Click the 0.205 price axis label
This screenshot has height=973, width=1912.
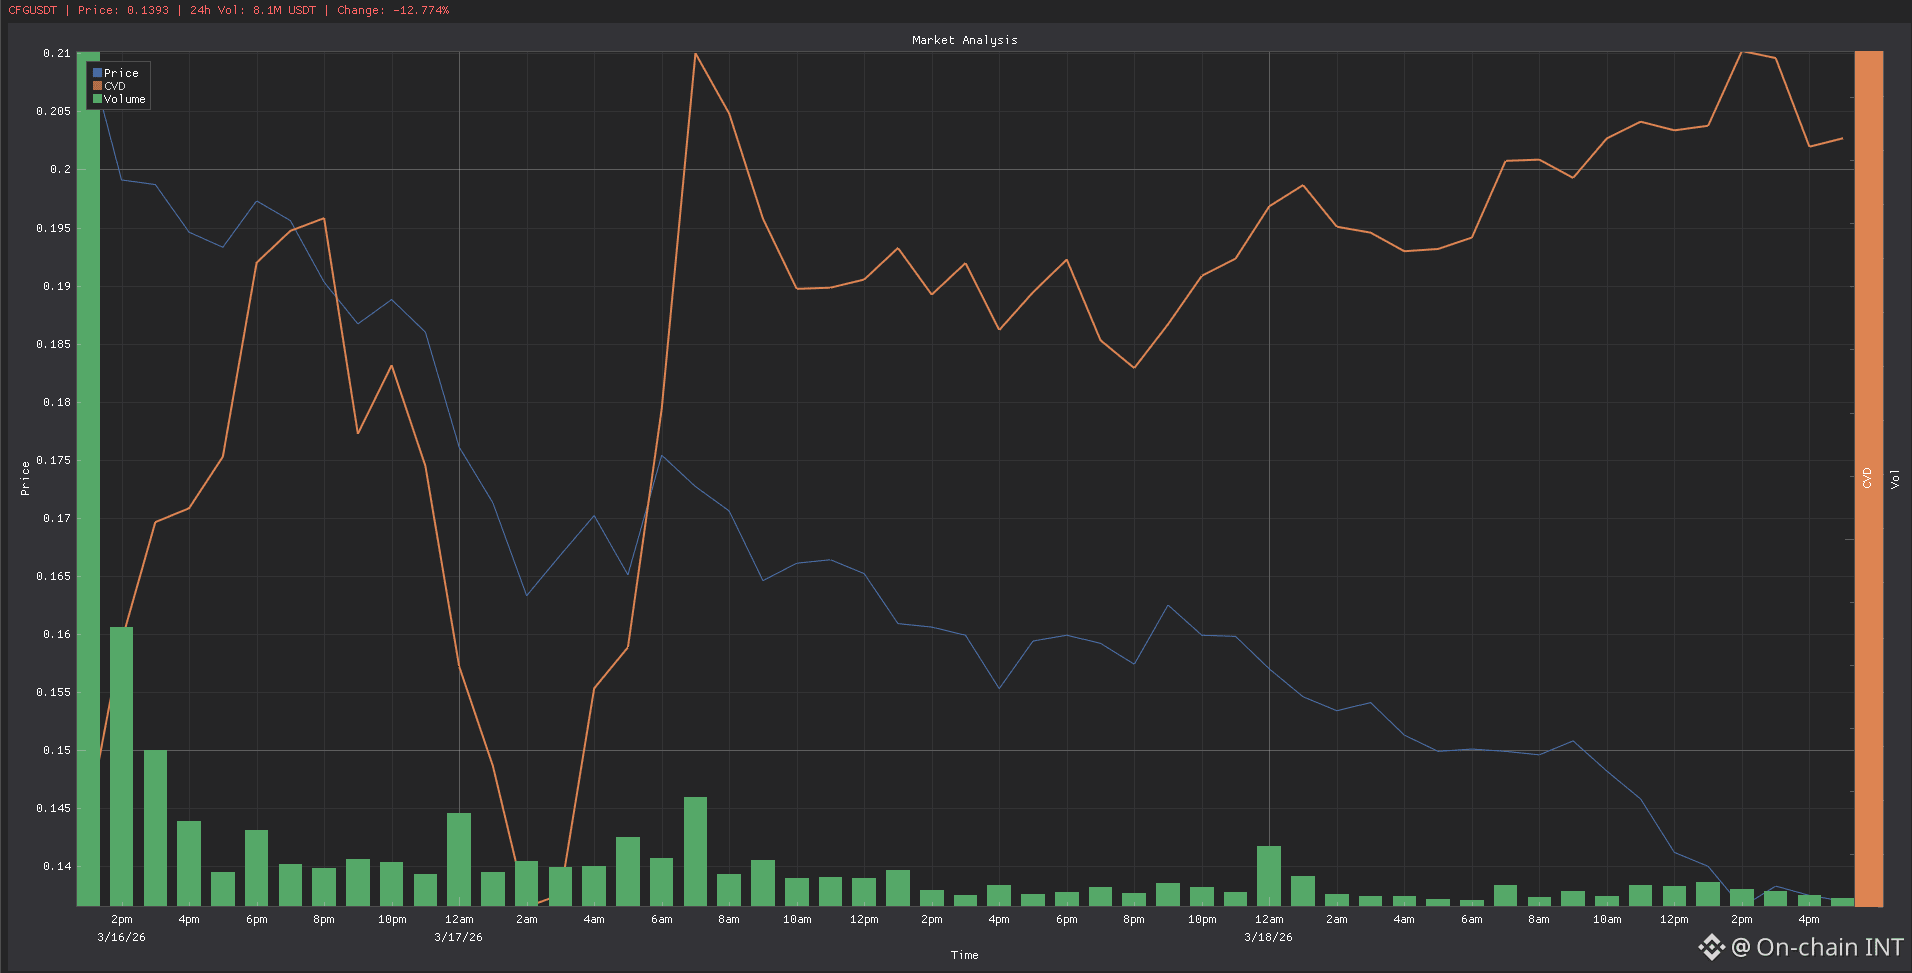54,111
